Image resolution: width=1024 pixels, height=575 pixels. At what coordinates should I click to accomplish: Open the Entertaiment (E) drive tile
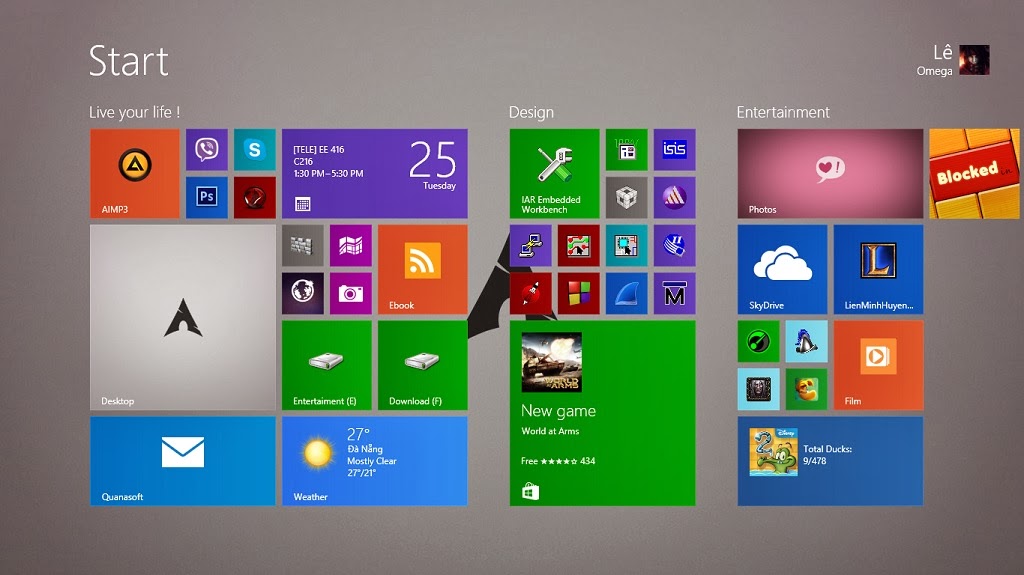327,365
